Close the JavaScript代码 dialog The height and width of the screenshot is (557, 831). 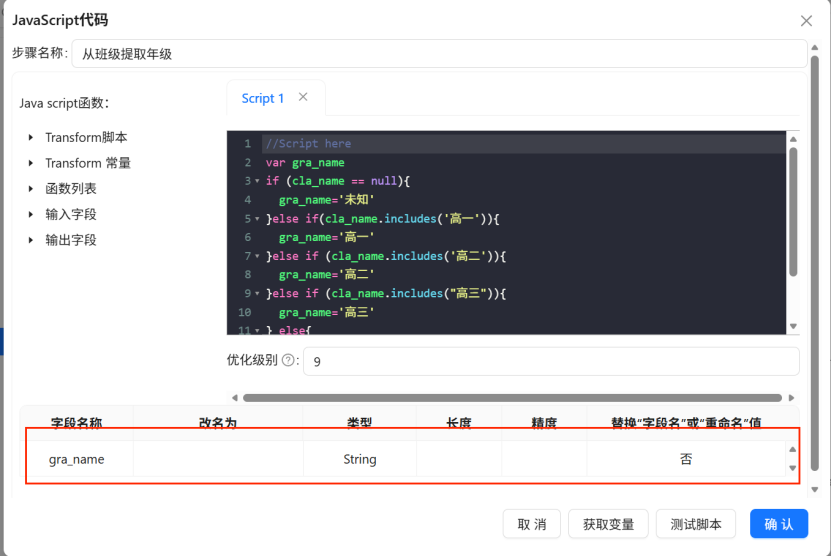point(806,21)
